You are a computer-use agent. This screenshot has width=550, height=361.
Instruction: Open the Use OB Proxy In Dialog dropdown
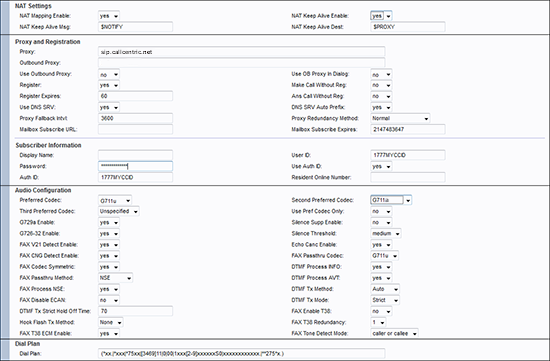coord(381,75)
